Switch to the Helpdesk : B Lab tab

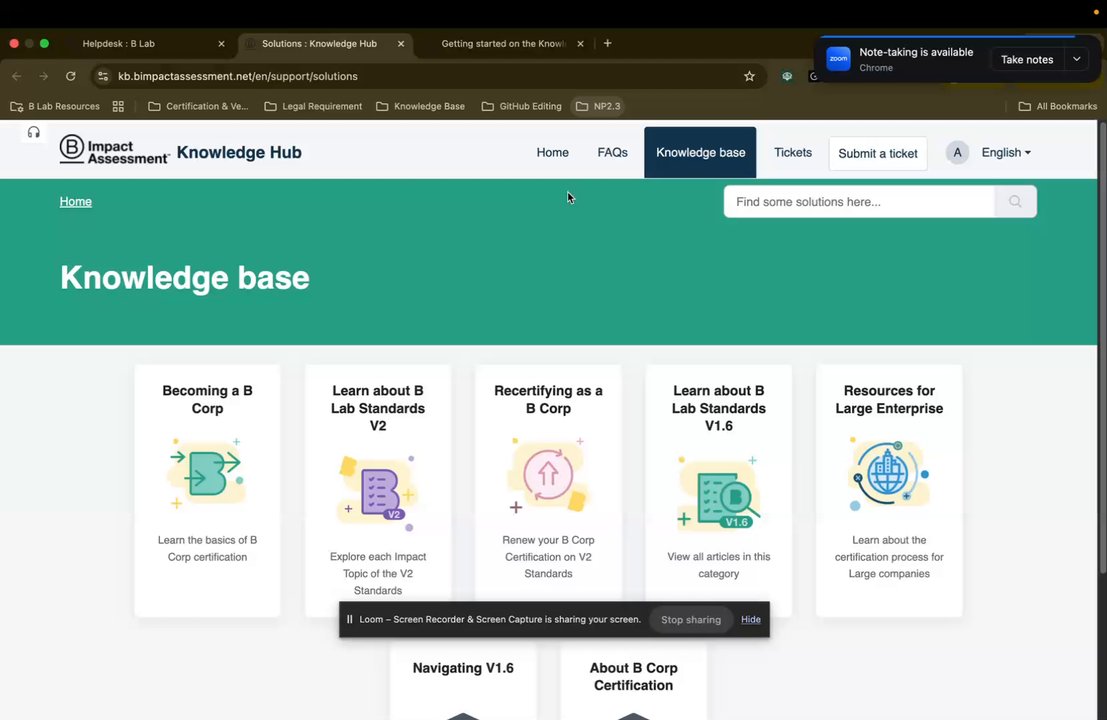click(119, 44)
